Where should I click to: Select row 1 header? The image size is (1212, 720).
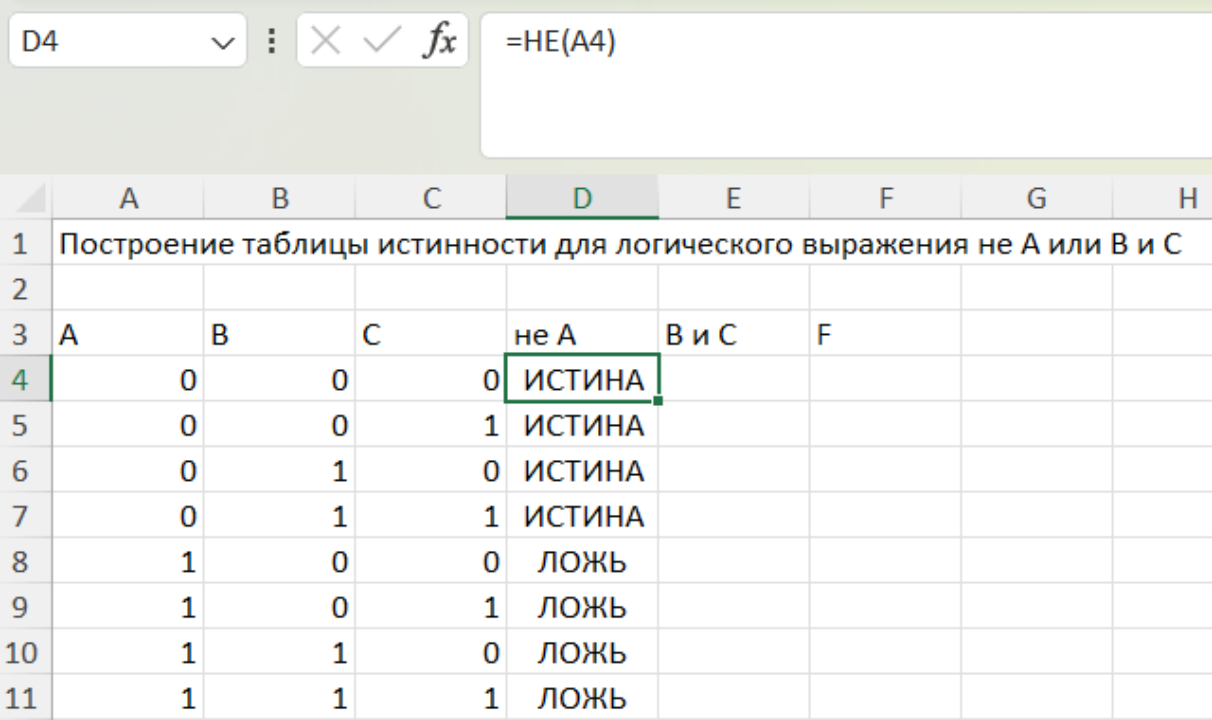pos(25,244)
